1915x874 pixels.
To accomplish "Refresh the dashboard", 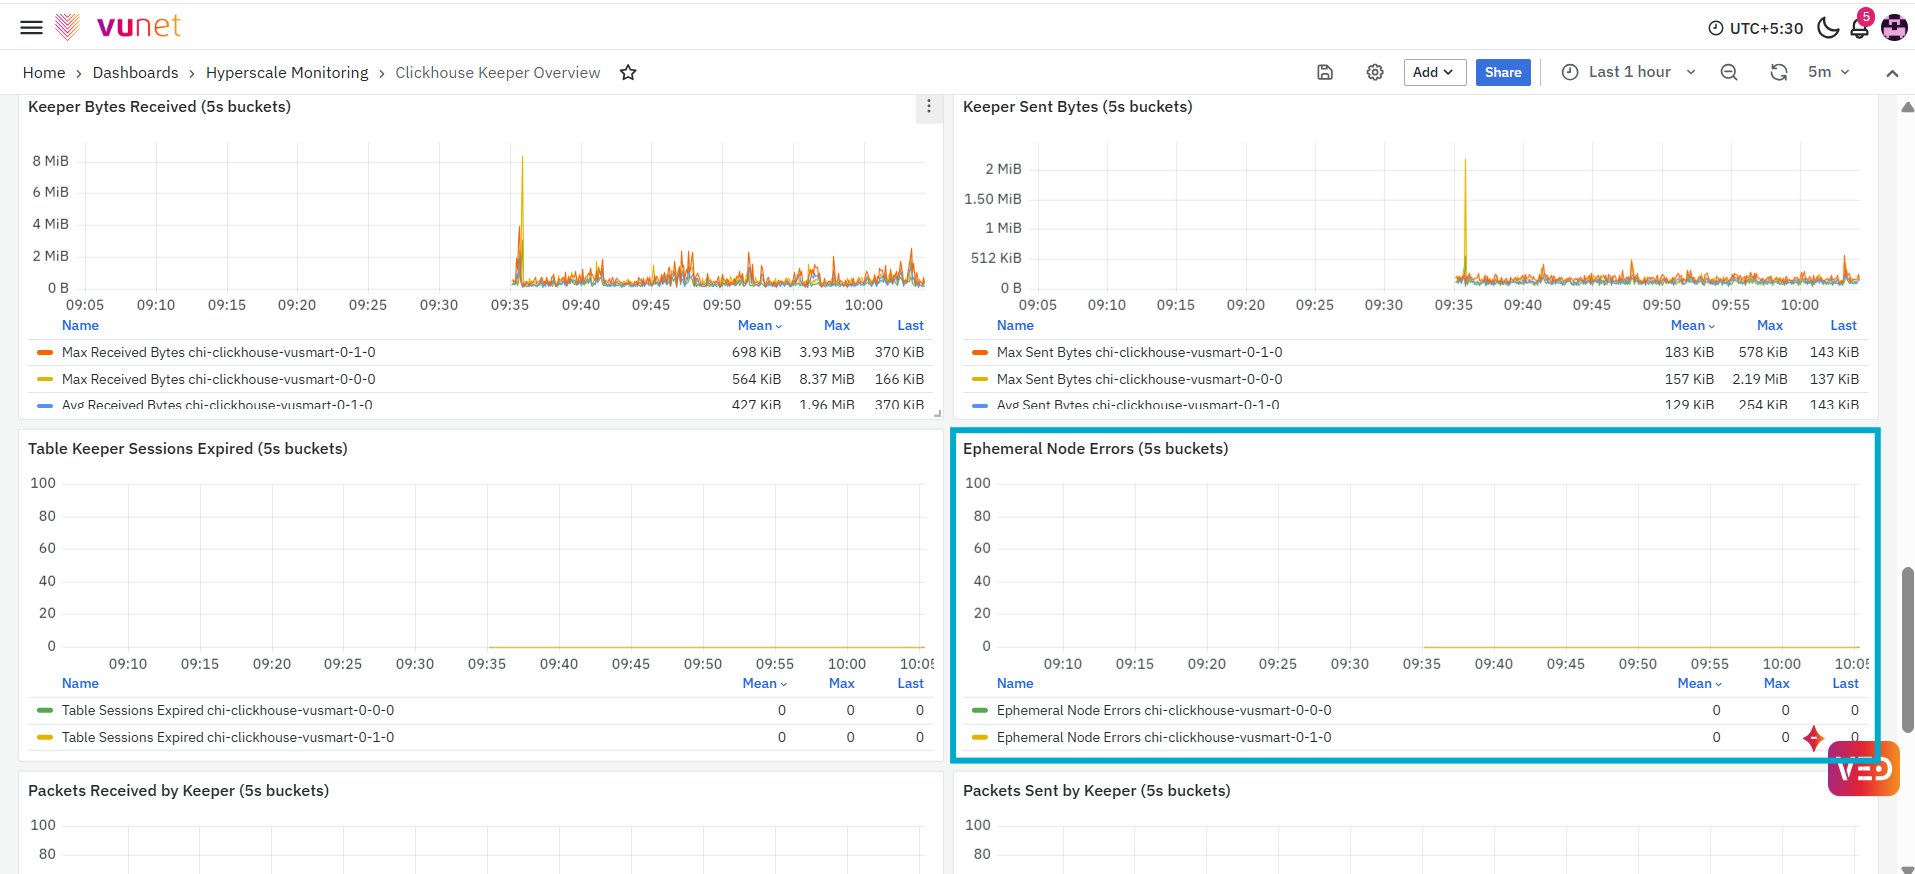I will click(1779, 72).
